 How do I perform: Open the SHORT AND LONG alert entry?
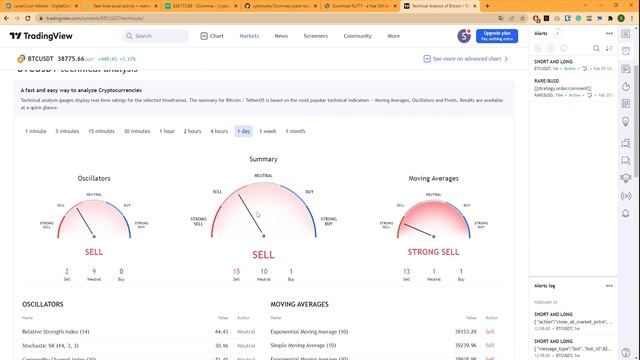(x=573, y=65)
